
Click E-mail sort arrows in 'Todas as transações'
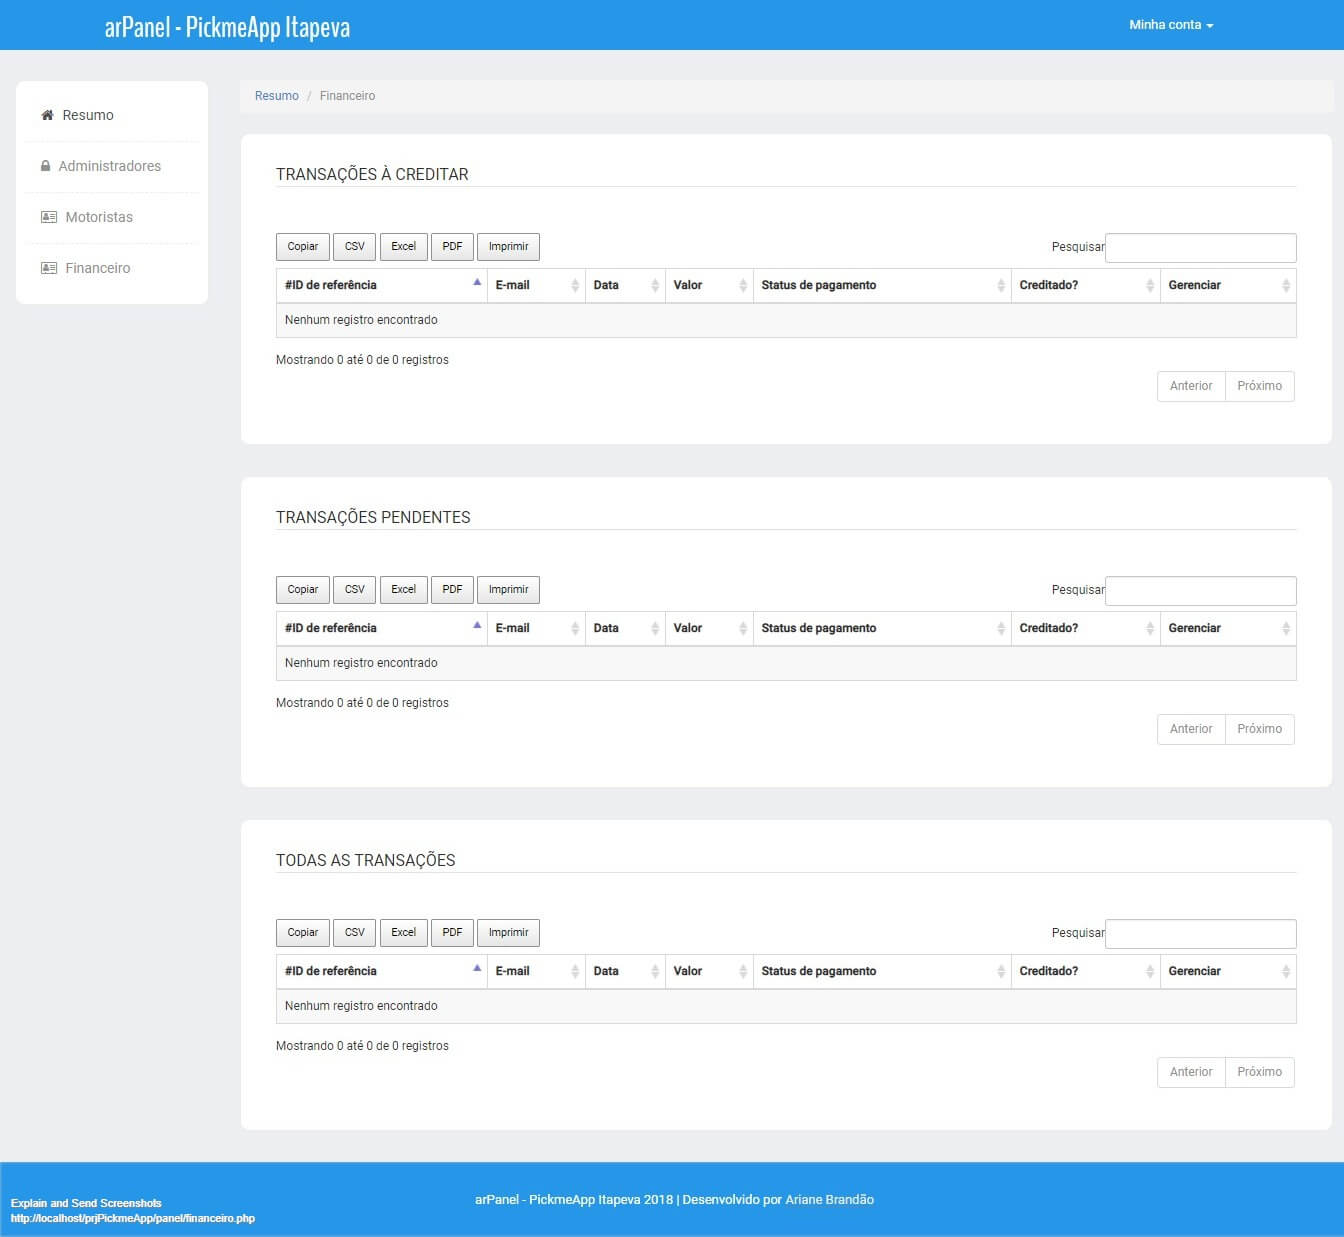(575, 972)
